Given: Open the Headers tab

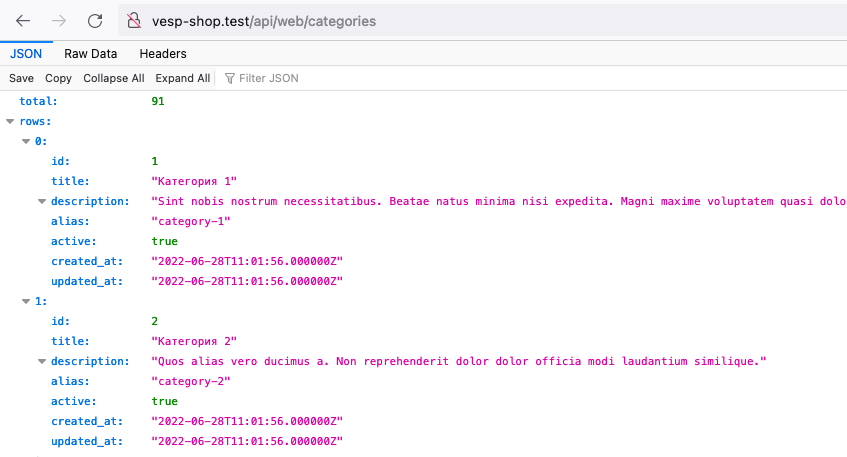Looking at the screenshot, I should pyautogui.click(x=163, y=54).
